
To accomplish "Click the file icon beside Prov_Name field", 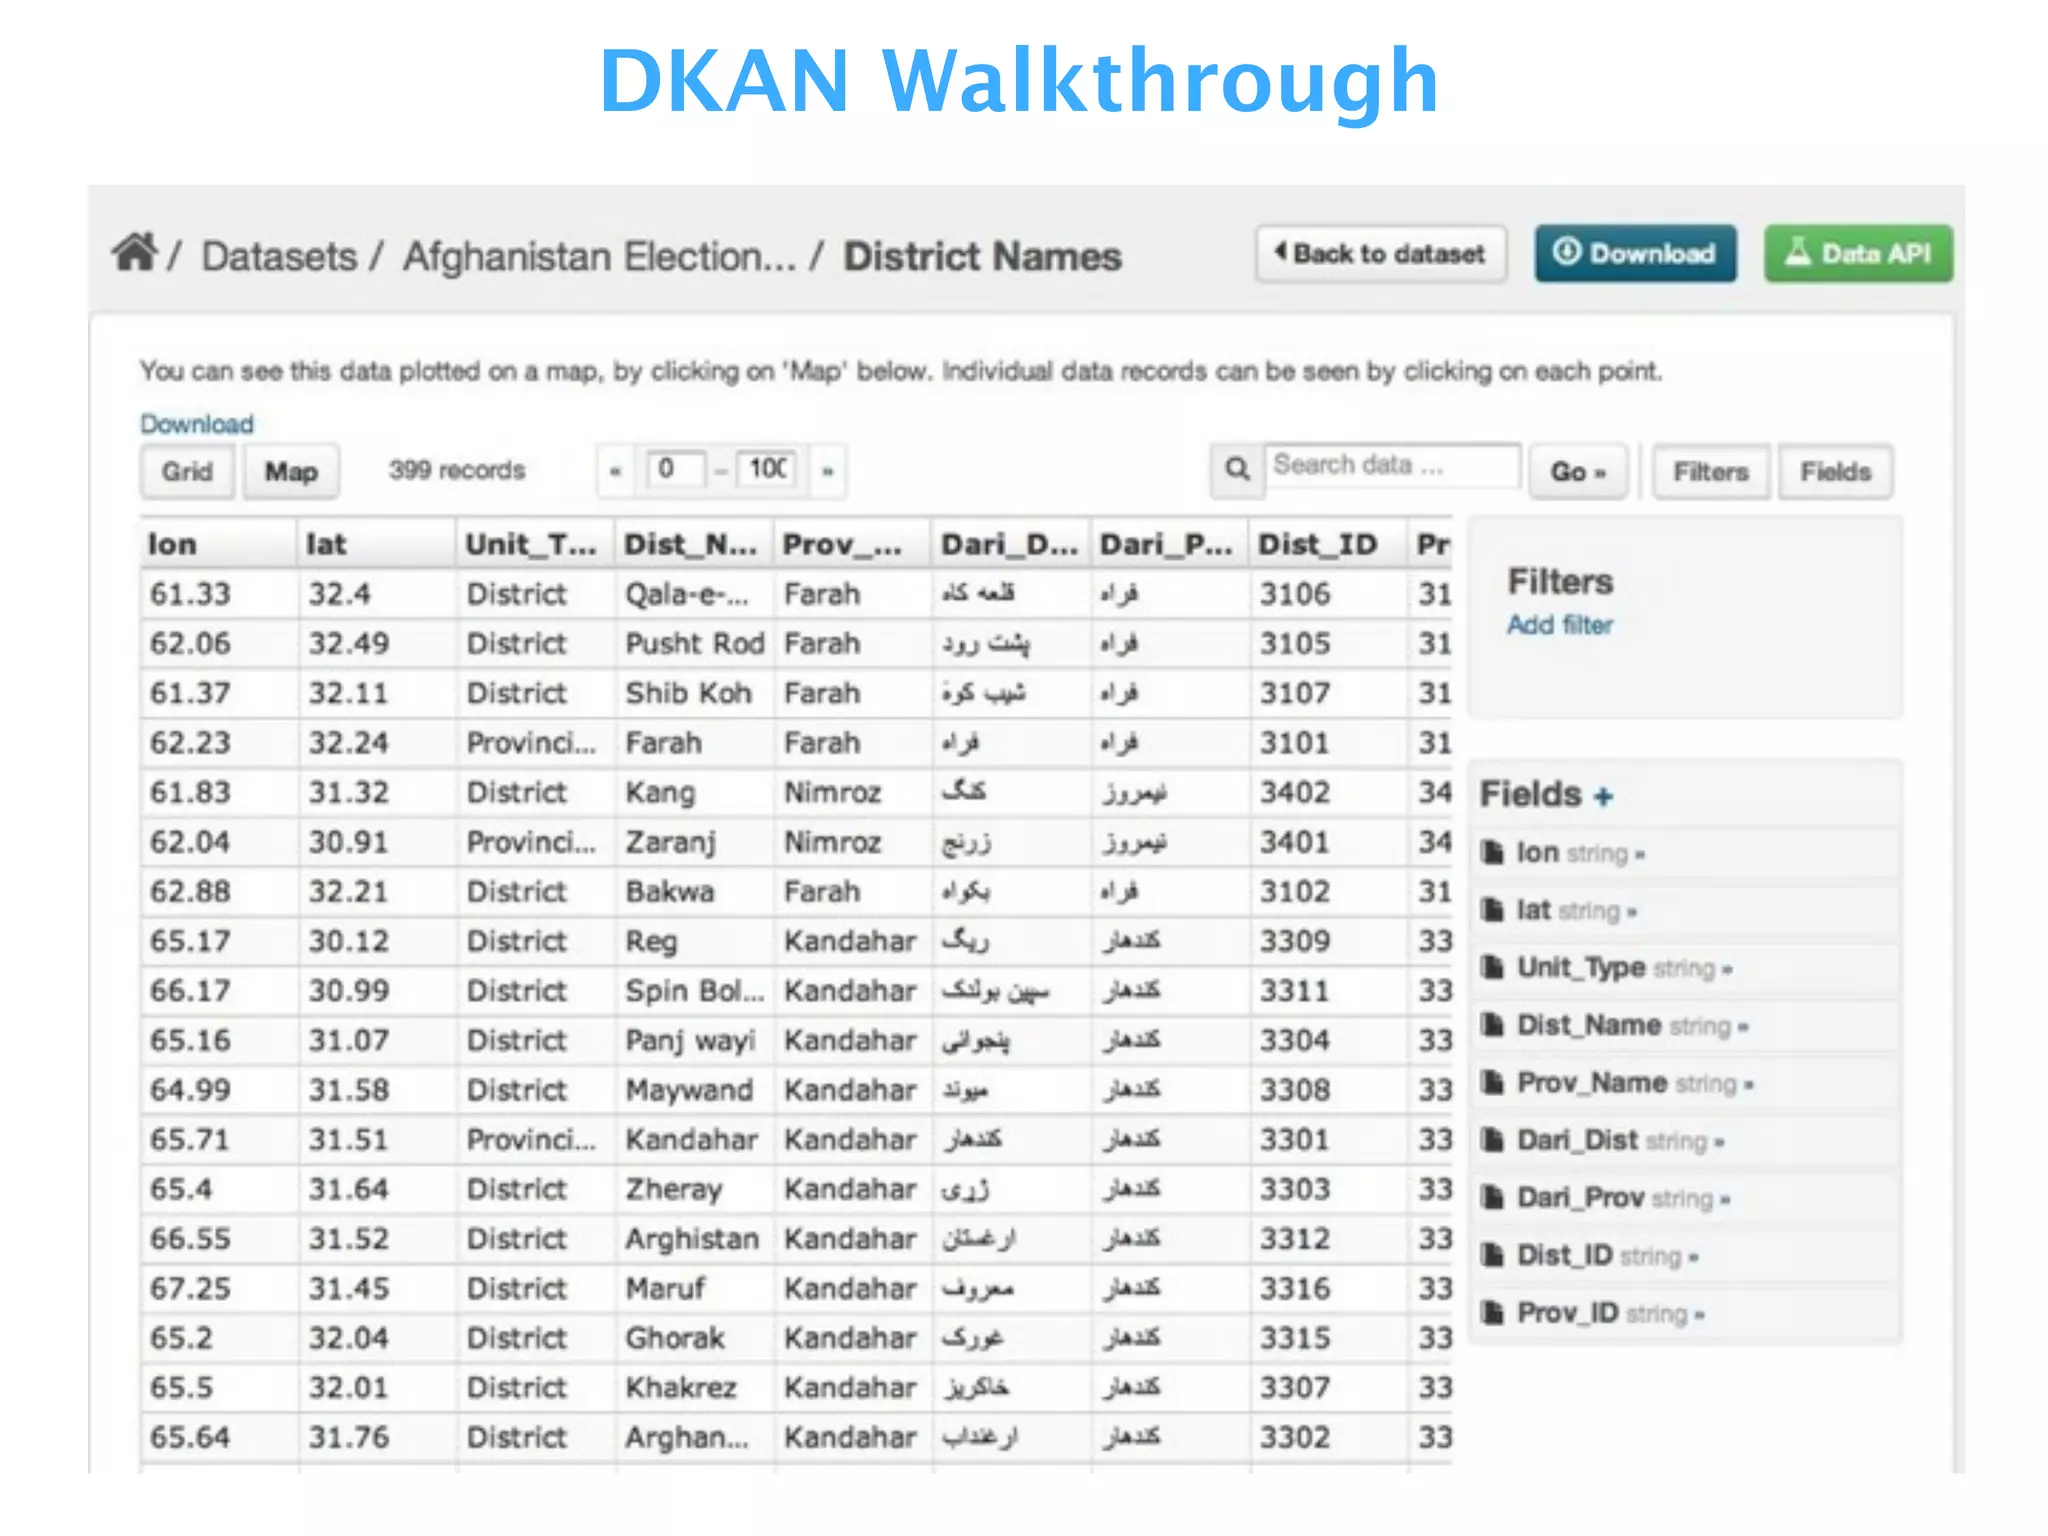I will [x=1492, y=1082].
